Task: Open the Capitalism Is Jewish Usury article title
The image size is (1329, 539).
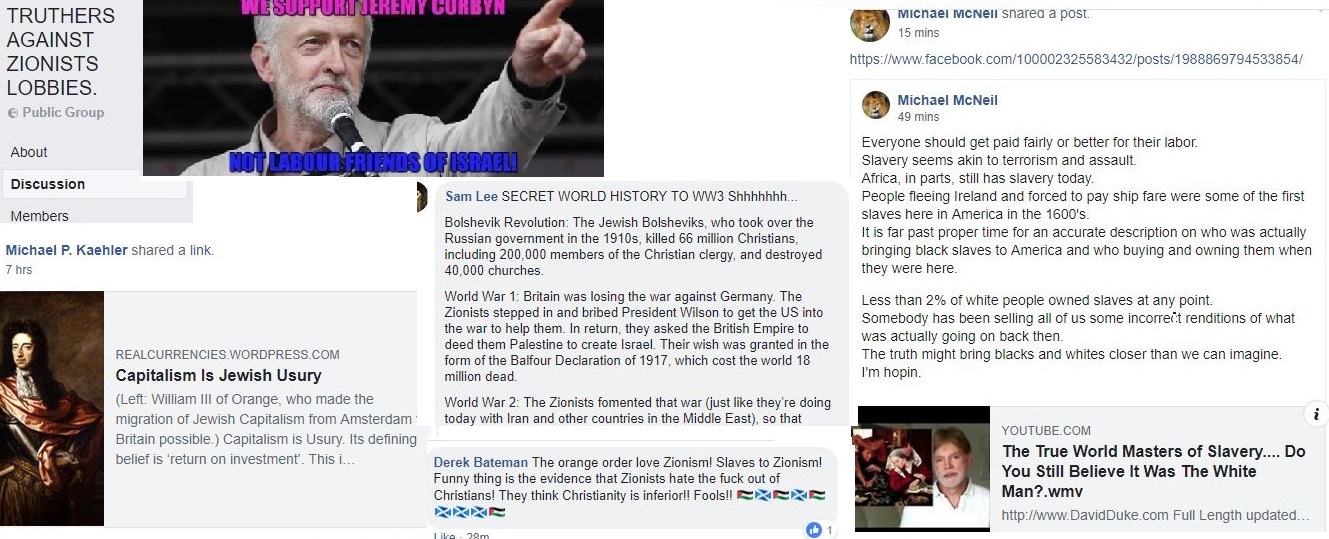Action: (x=218, y=376)
